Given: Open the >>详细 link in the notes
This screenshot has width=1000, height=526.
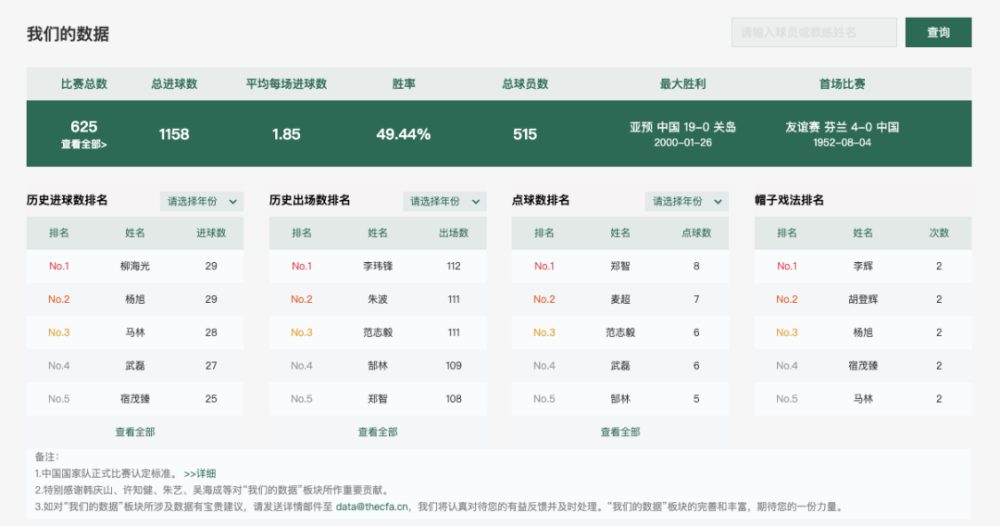Looking at the screenshot, I should coord(200,474).
